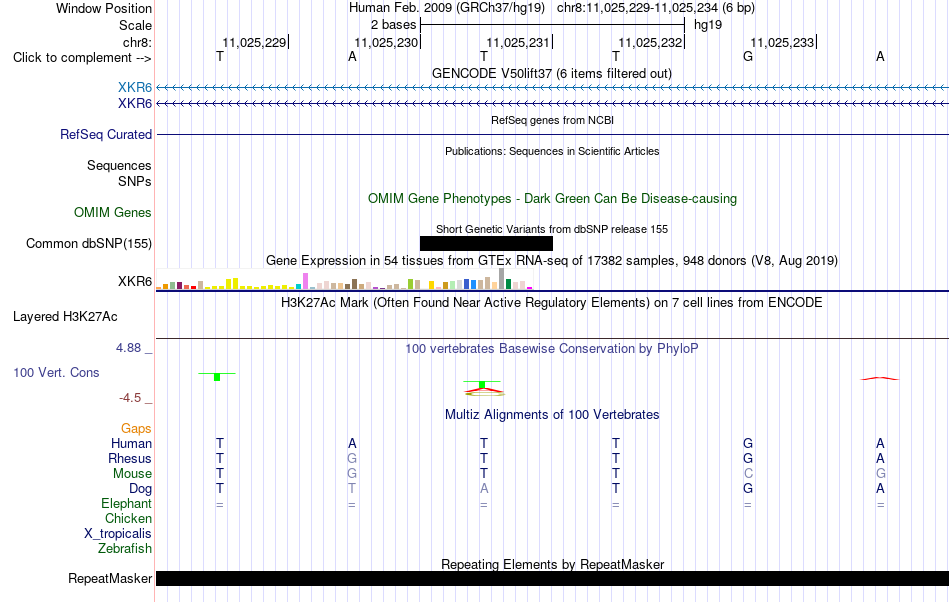The height and width of the screenshot is (602, 950).
Task: Click the Layered H3K27Ac track label
Action: [x=65, y=317]
